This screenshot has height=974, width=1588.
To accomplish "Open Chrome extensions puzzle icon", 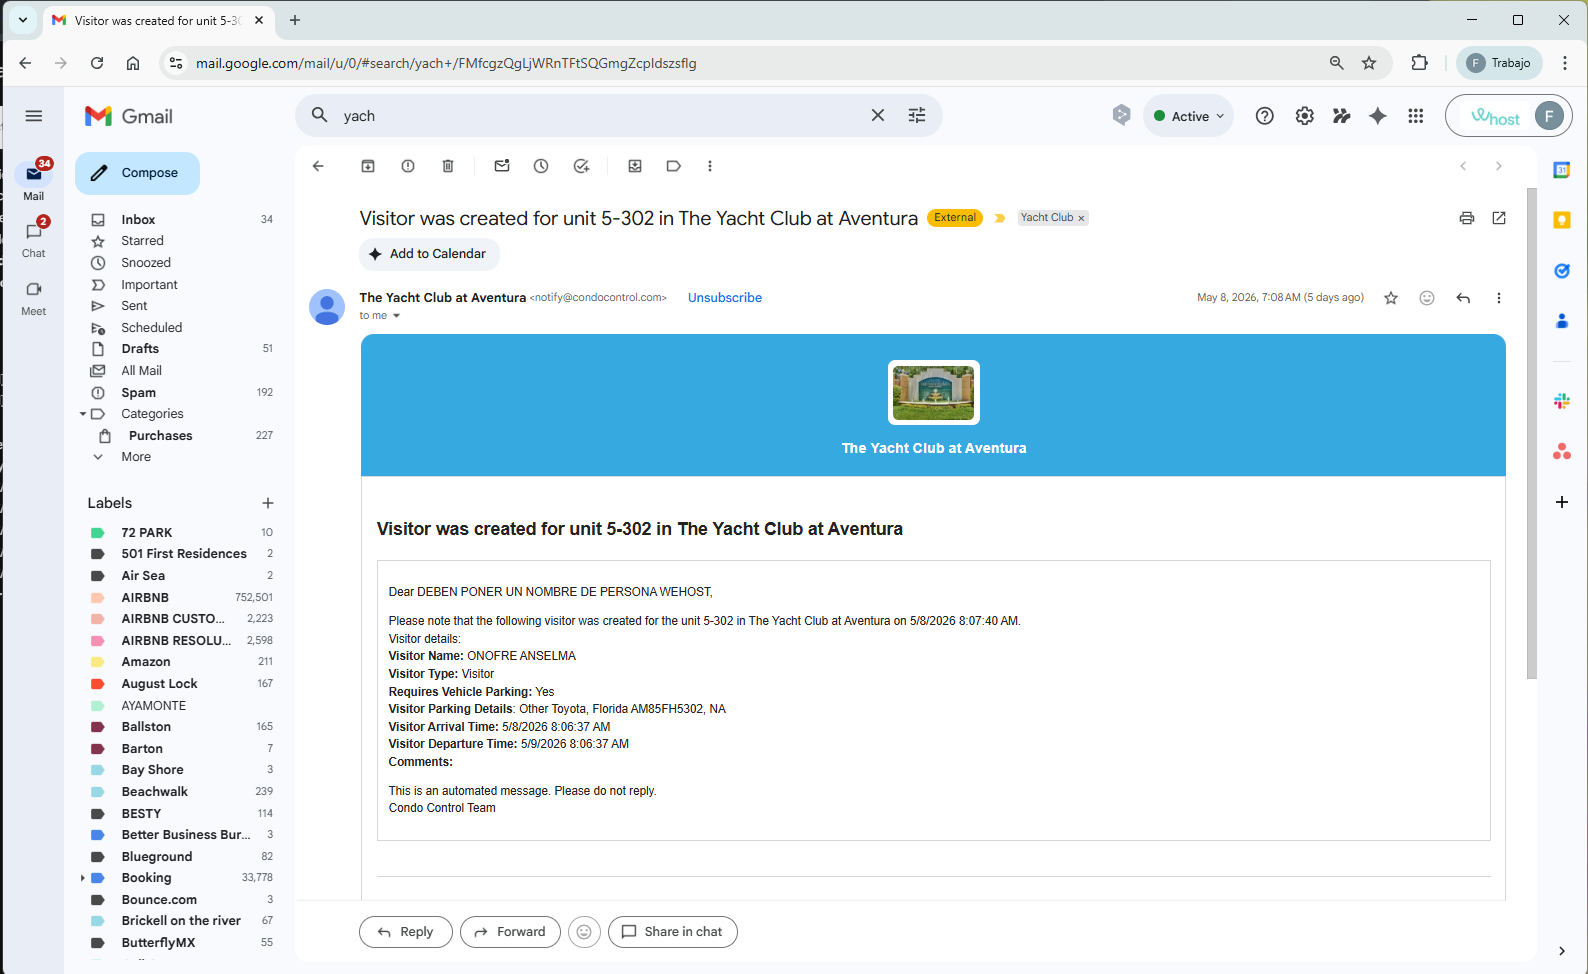I will point(1419,63).
